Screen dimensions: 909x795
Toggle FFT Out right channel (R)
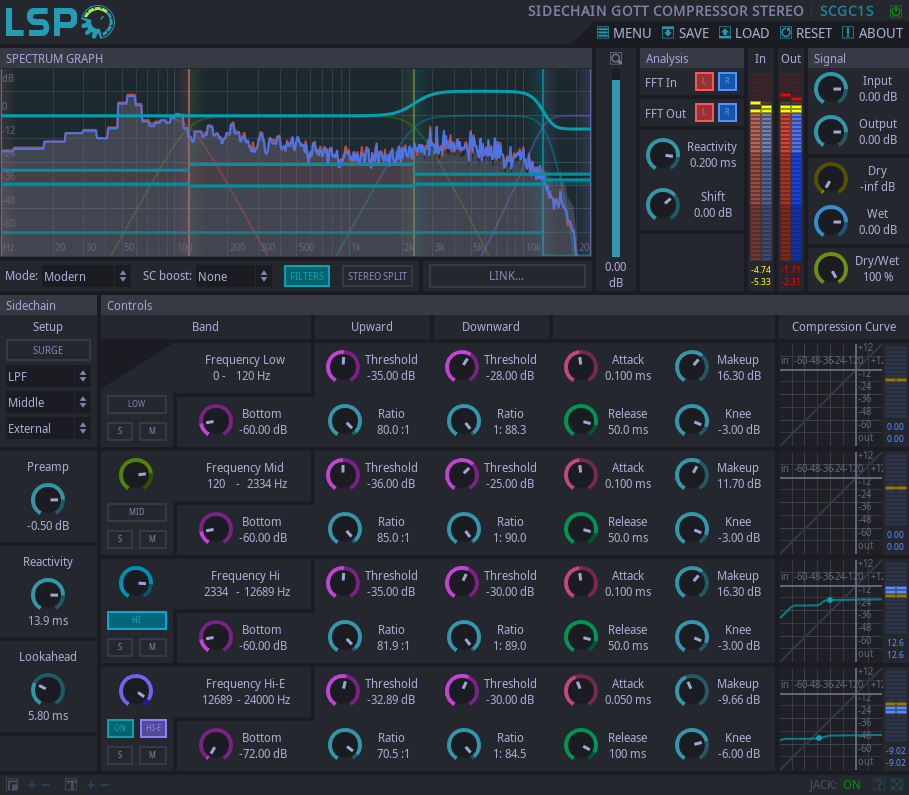coord(727,112)
